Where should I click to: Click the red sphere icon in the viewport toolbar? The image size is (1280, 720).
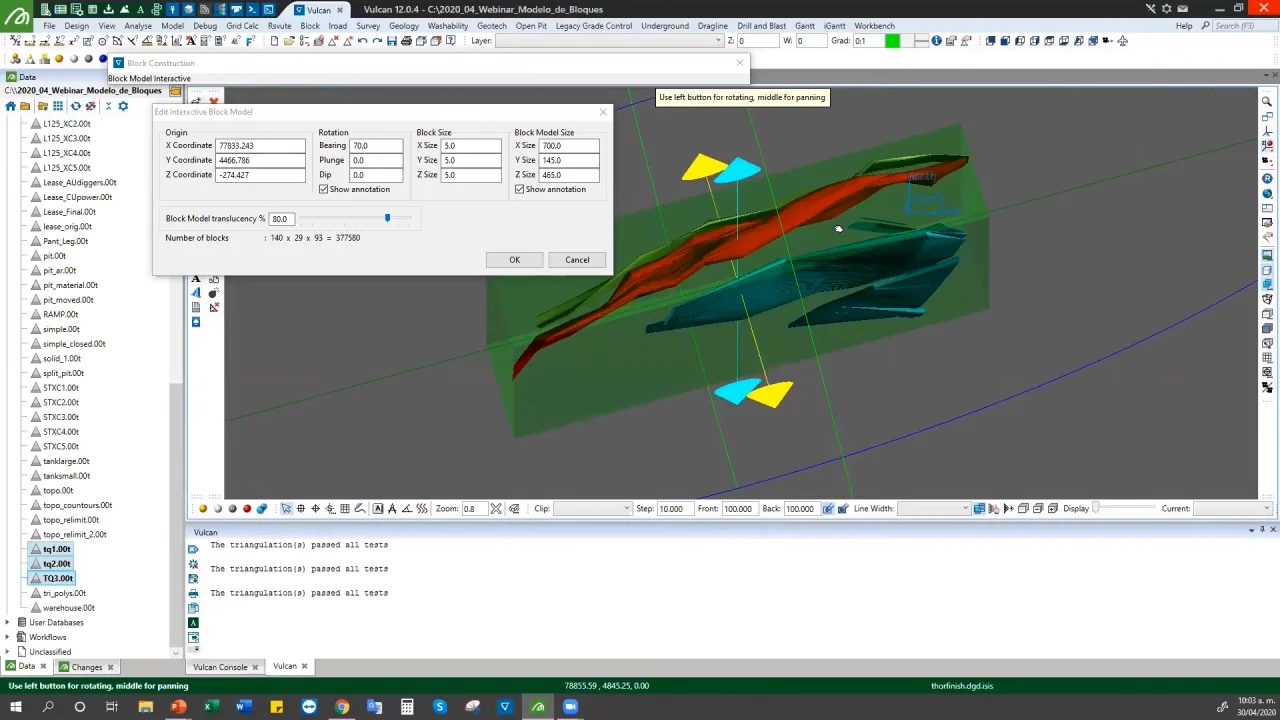pyautogui.click(x=247, y=509)
